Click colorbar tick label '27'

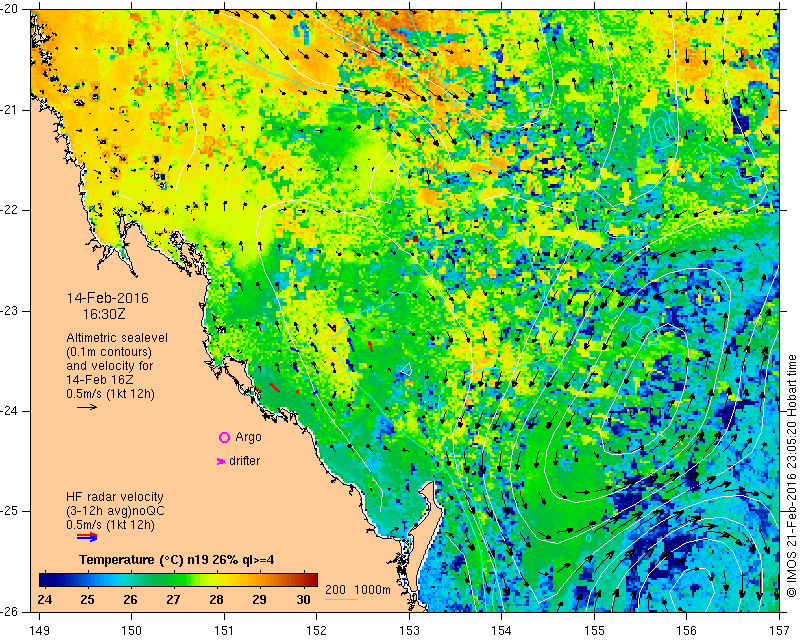173,599
